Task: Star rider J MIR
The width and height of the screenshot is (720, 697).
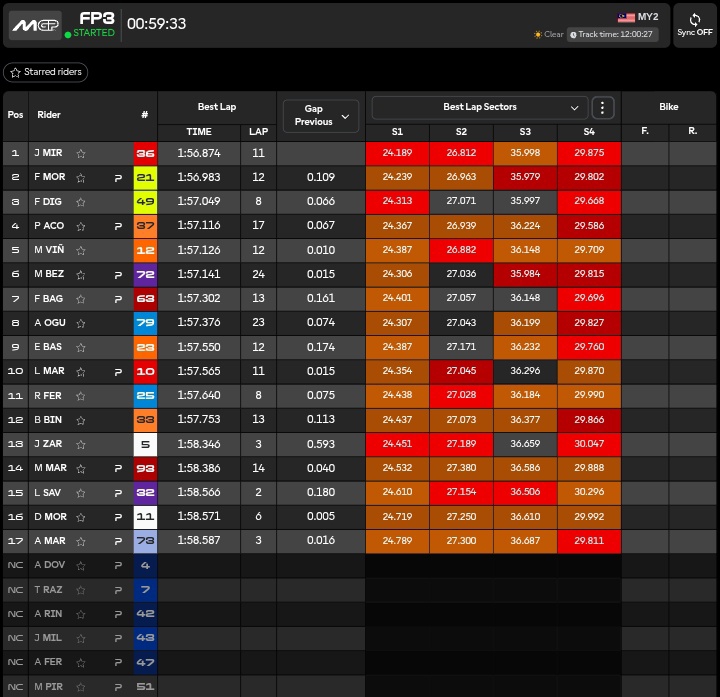Action: (x=81, y=154)
